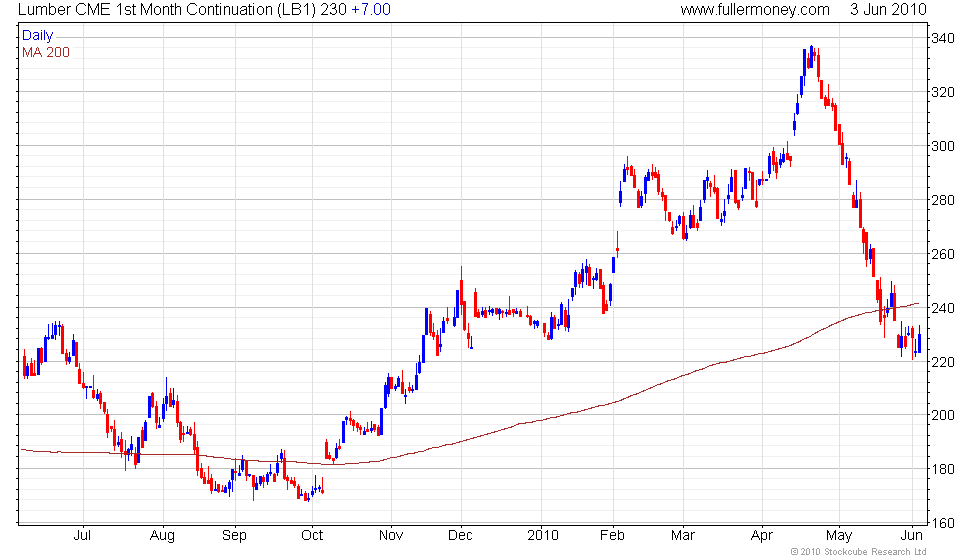This screenshot has width=980, height=560.
Task: Click the 'Mar' month label
Action: pyautogui.click(x=682, y=536)
